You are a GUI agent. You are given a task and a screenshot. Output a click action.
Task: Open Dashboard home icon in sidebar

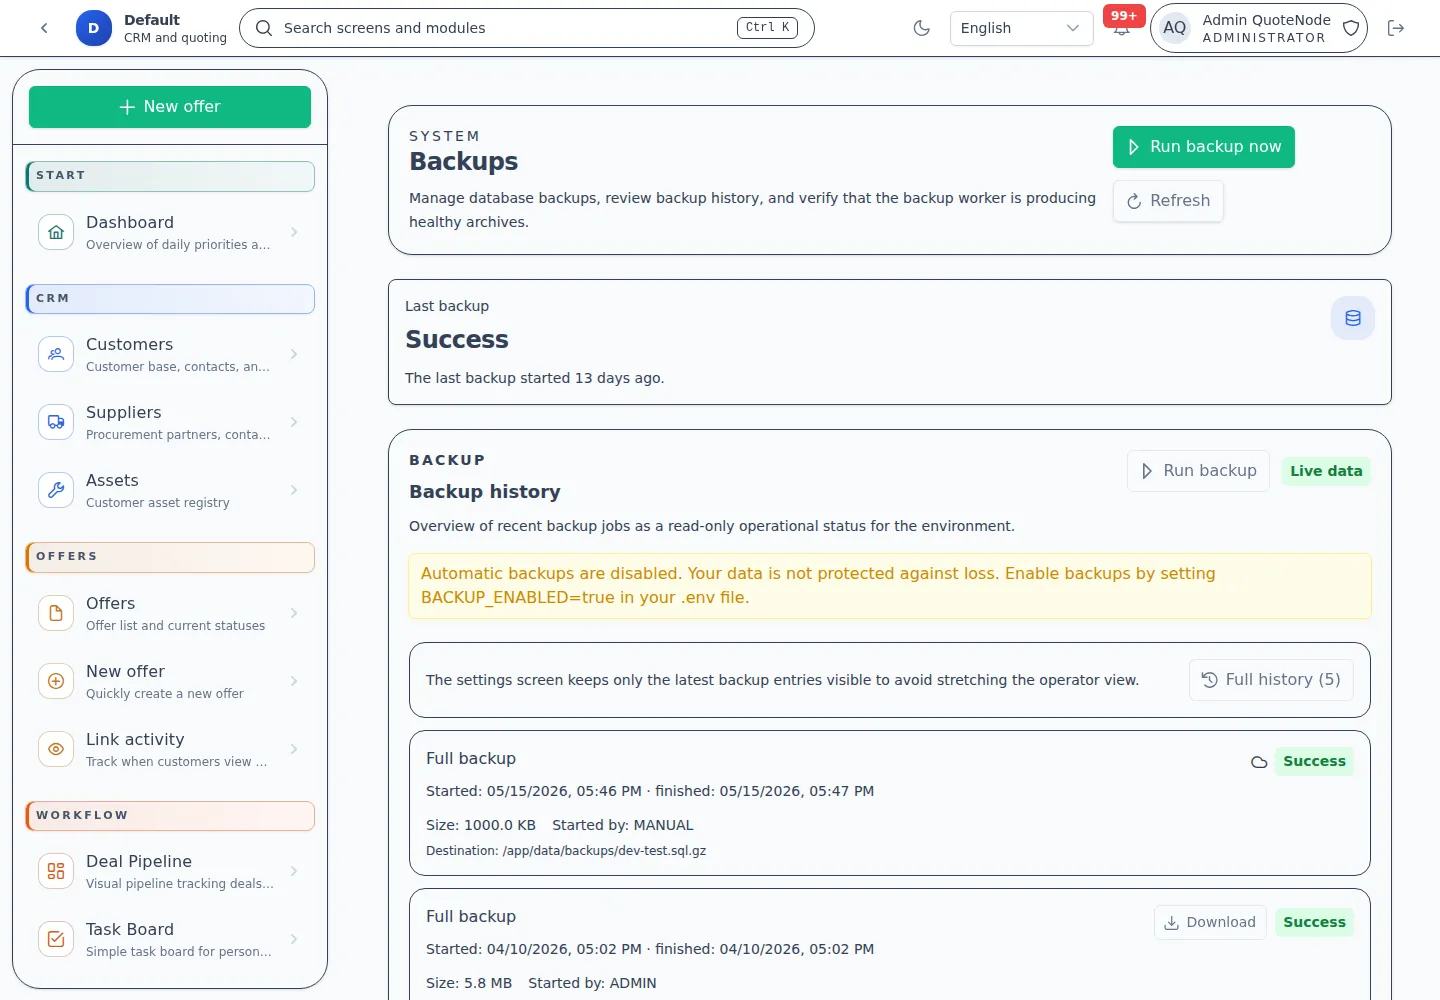(56, 232)
